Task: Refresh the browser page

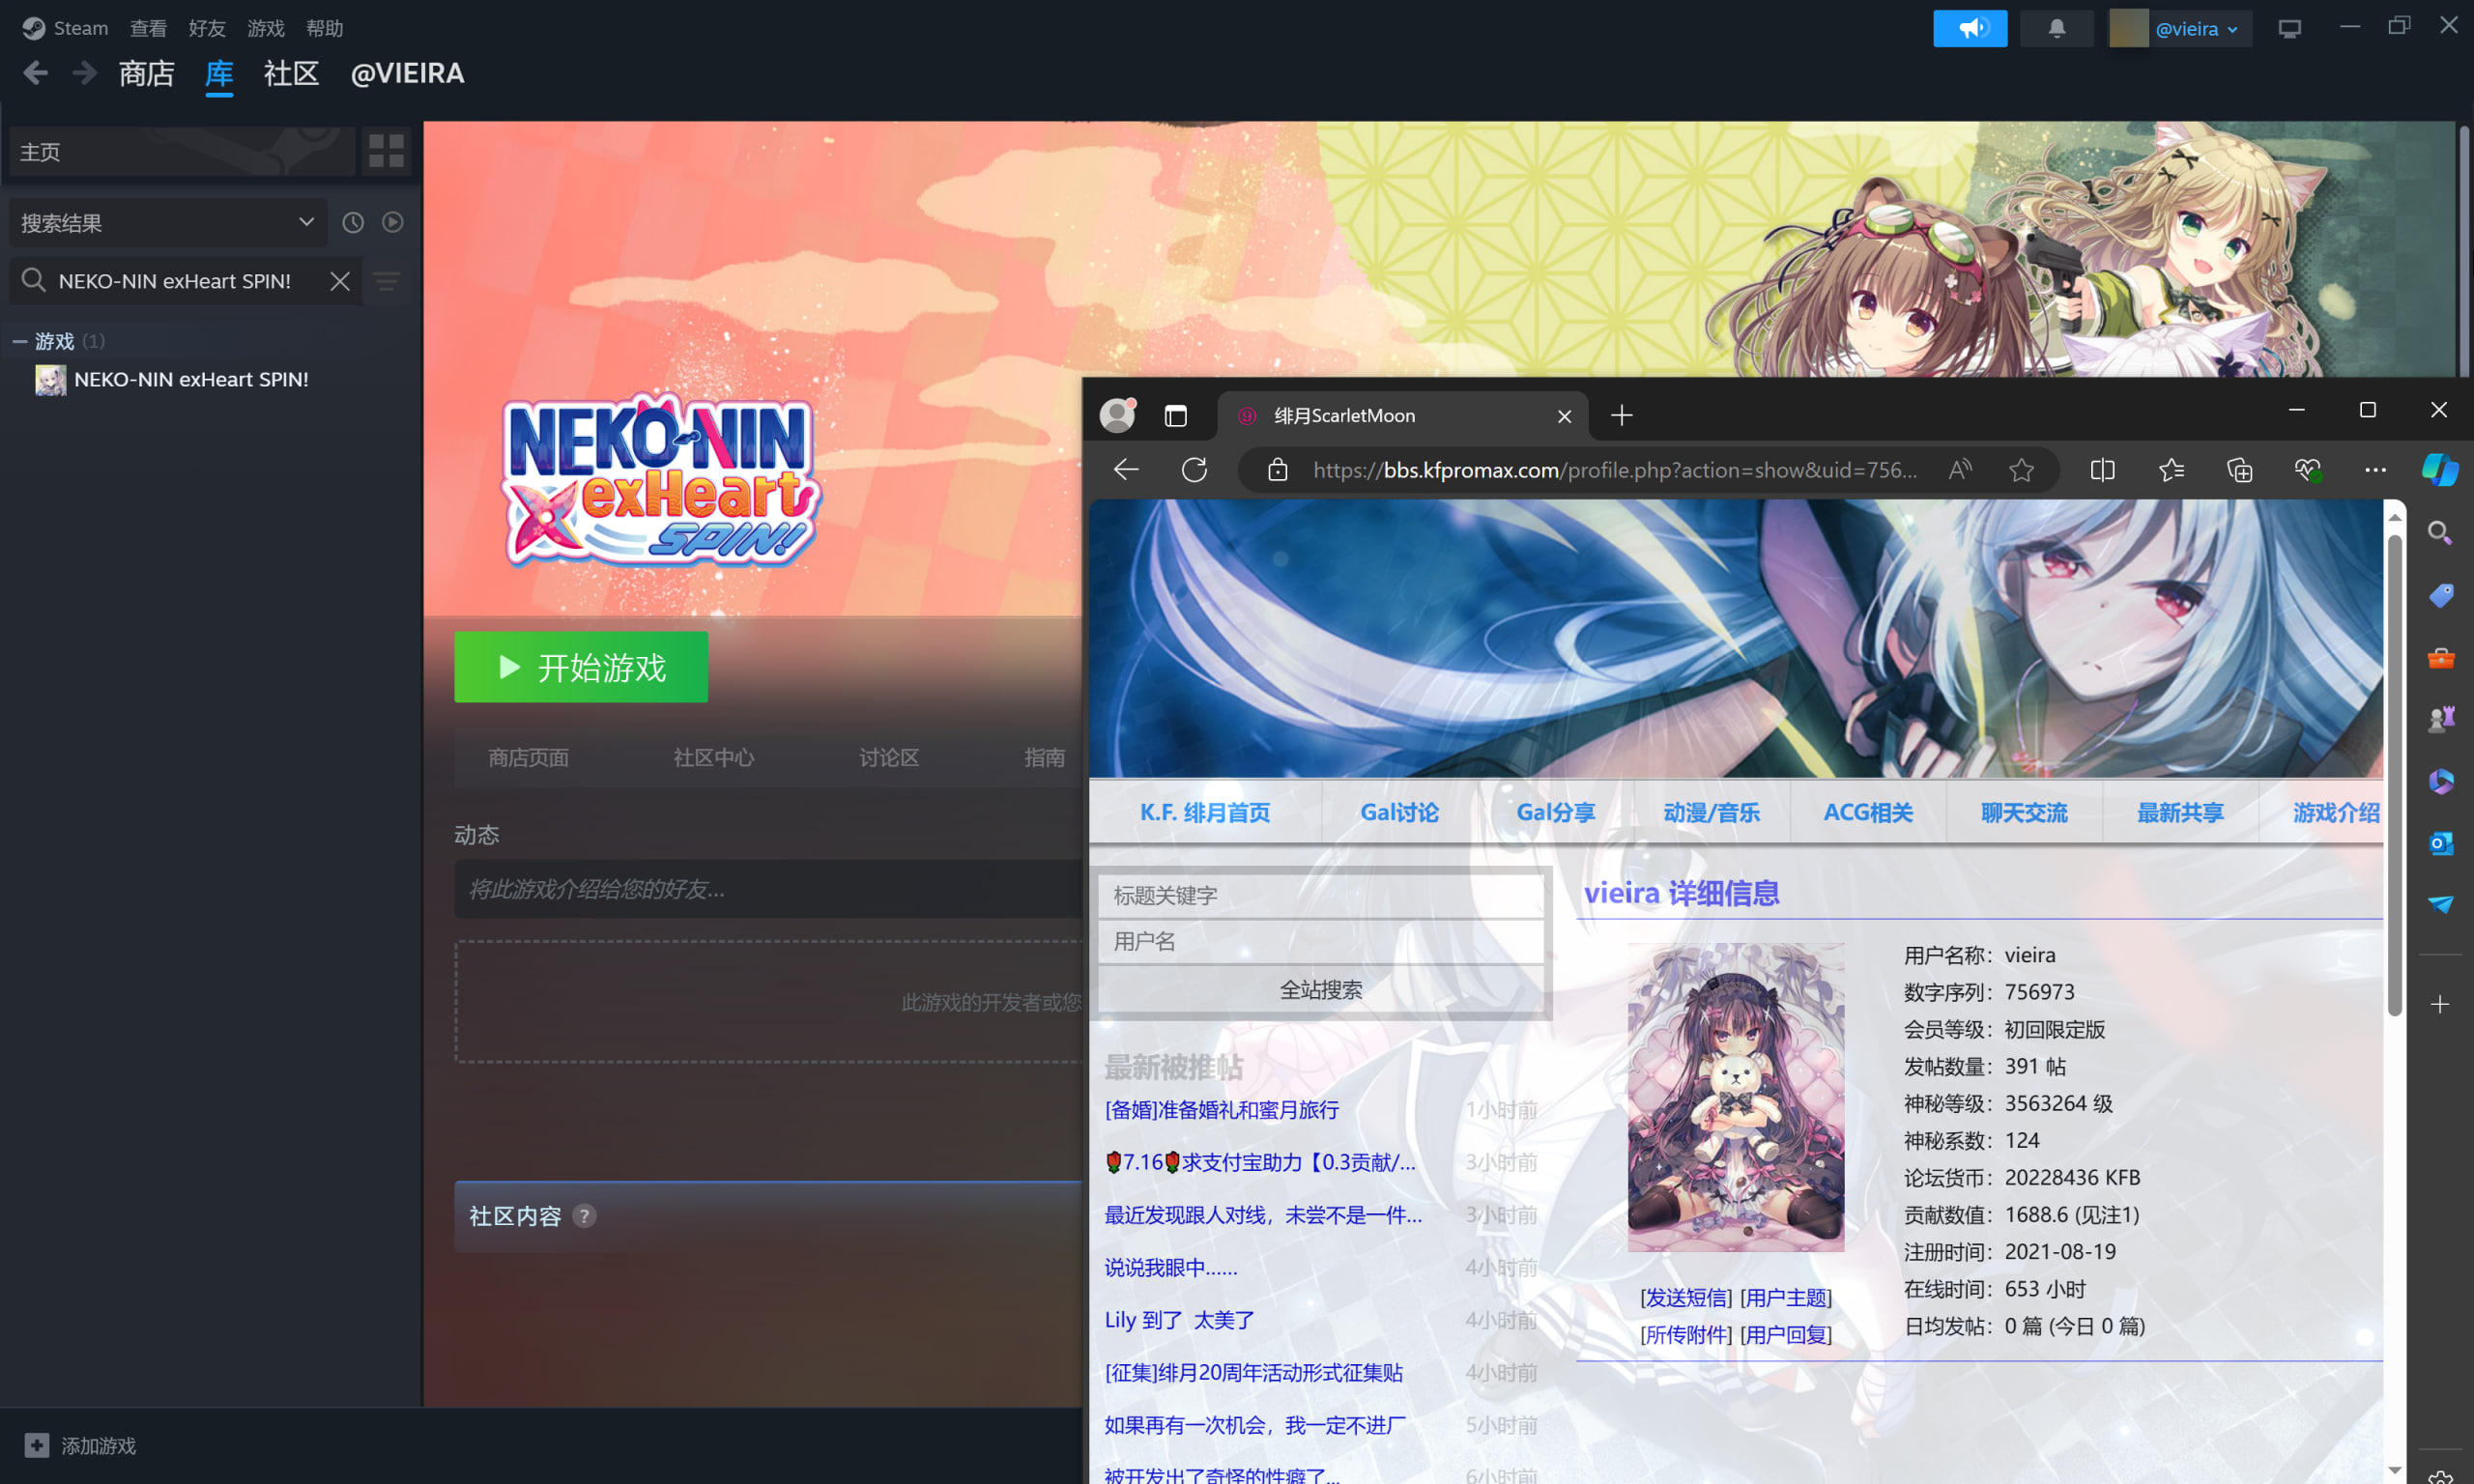Action: [1194, 470]
